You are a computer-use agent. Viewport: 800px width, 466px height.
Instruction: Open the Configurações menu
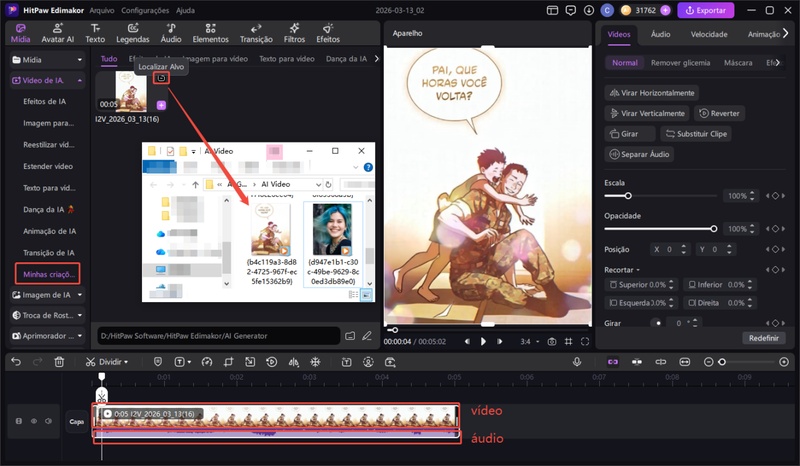click(145, 10)
